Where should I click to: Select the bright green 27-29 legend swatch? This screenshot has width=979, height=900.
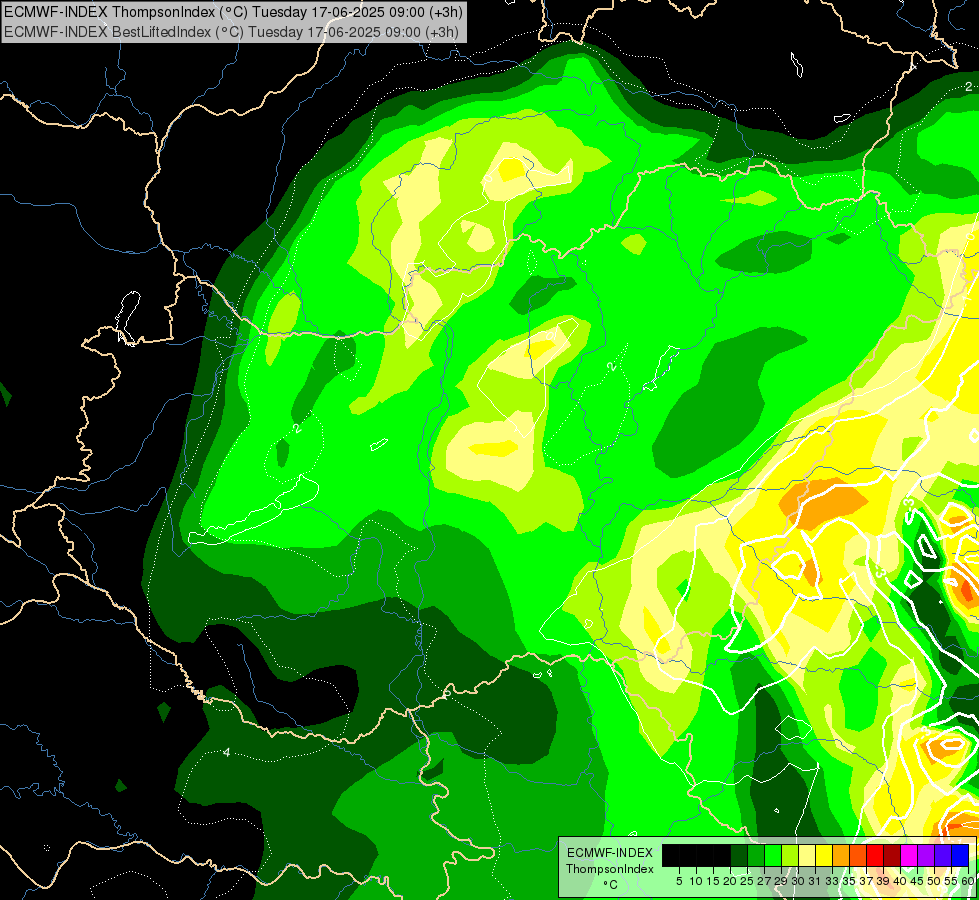(773, 855)
